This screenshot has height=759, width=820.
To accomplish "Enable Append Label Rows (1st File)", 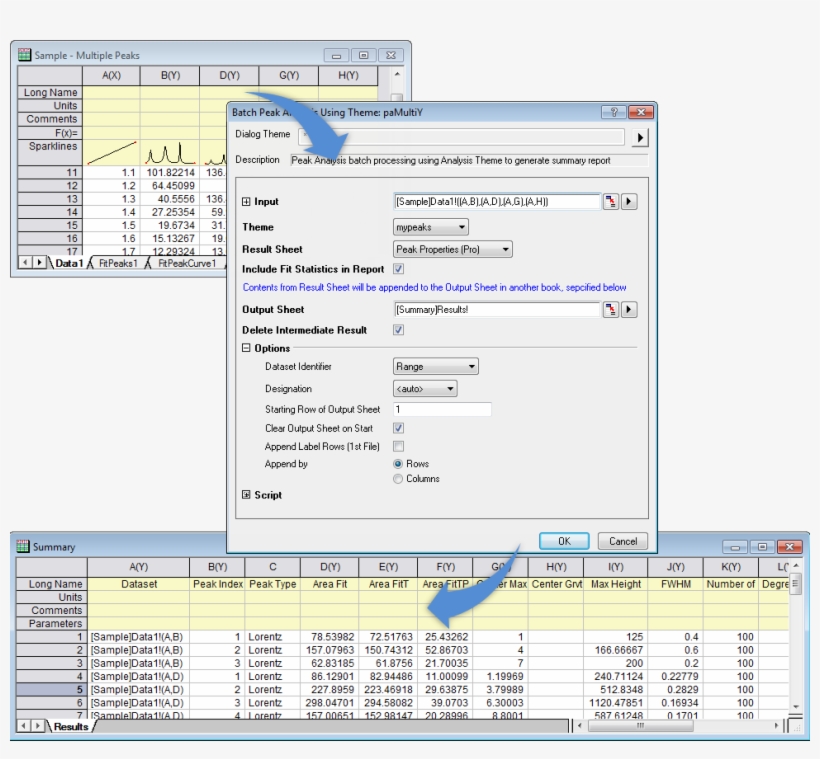I will 399,446.
